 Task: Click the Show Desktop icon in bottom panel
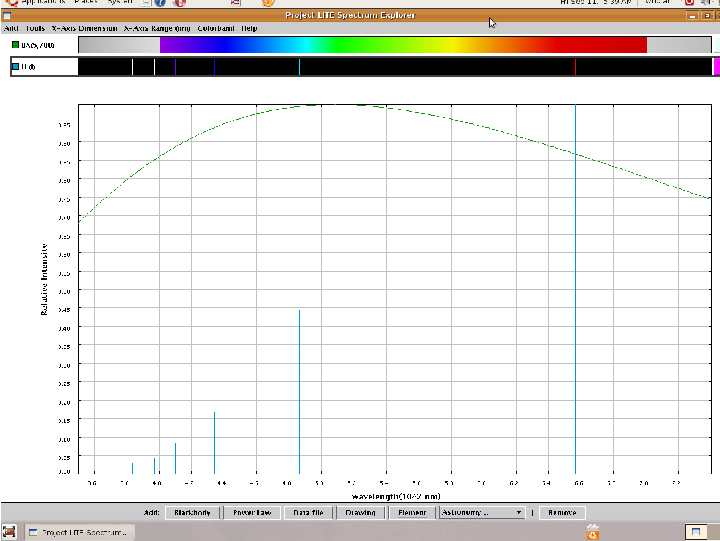tap(9, 531)
